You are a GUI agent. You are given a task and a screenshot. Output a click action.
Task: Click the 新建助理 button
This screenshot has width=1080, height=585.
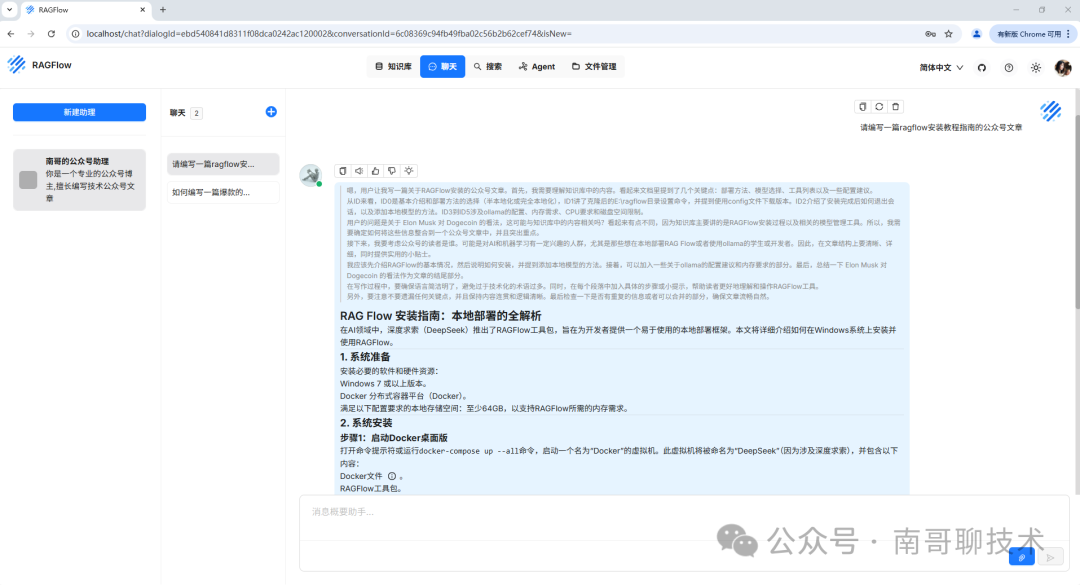[79, 112]
